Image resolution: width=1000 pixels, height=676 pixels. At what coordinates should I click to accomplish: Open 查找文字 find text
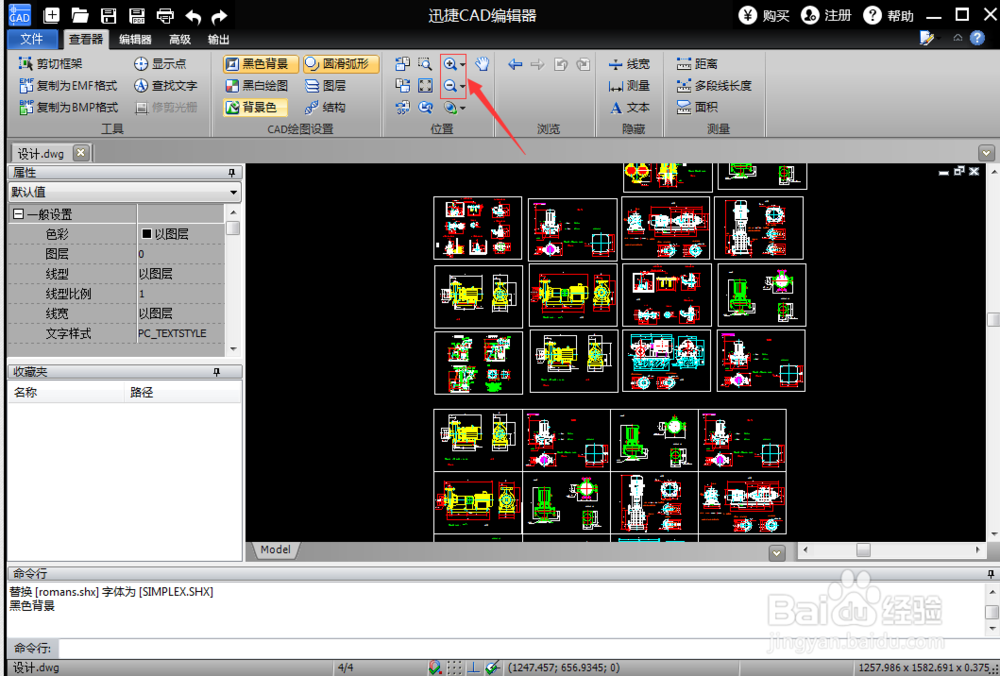(166, 85)
